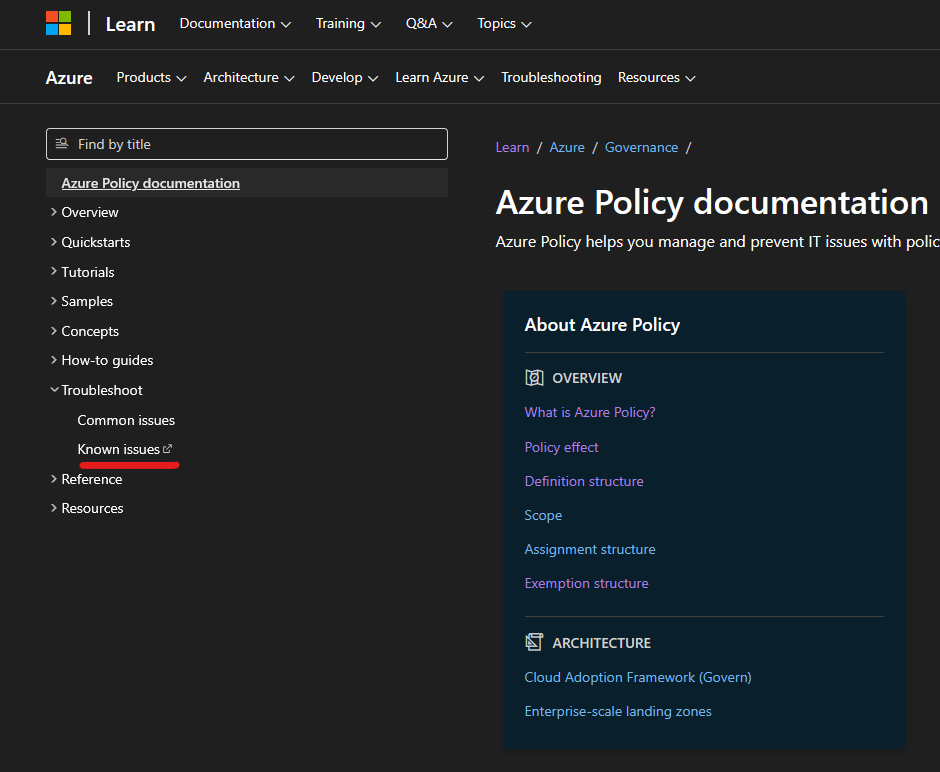
Task: Open the Troubleshooting menu item
Action: [x=551, y=77]
